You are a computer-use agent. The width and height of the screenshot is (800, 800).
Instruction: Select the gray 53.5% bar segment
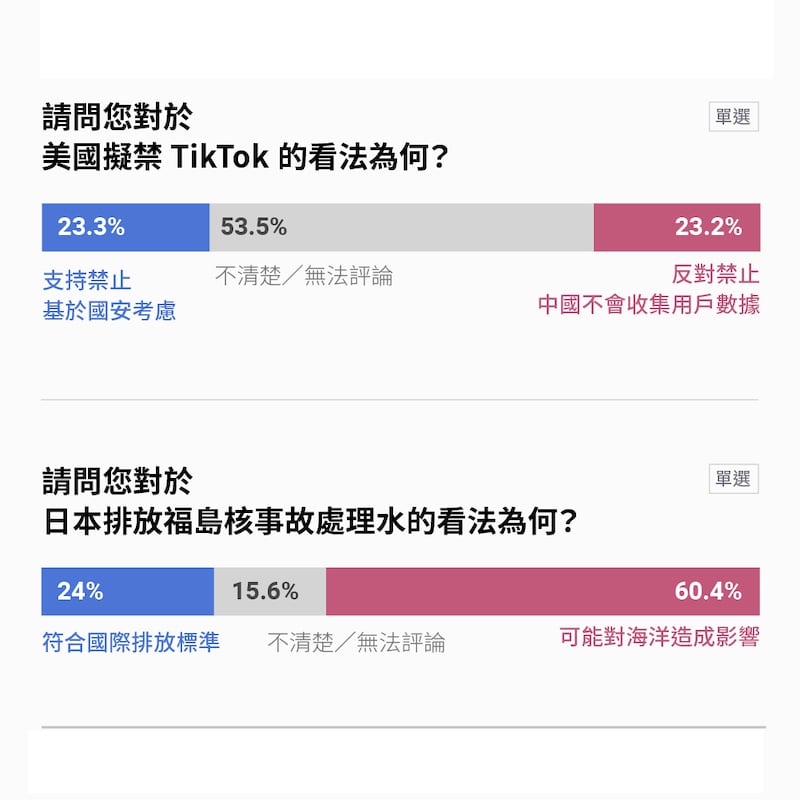tap(401, 227)
